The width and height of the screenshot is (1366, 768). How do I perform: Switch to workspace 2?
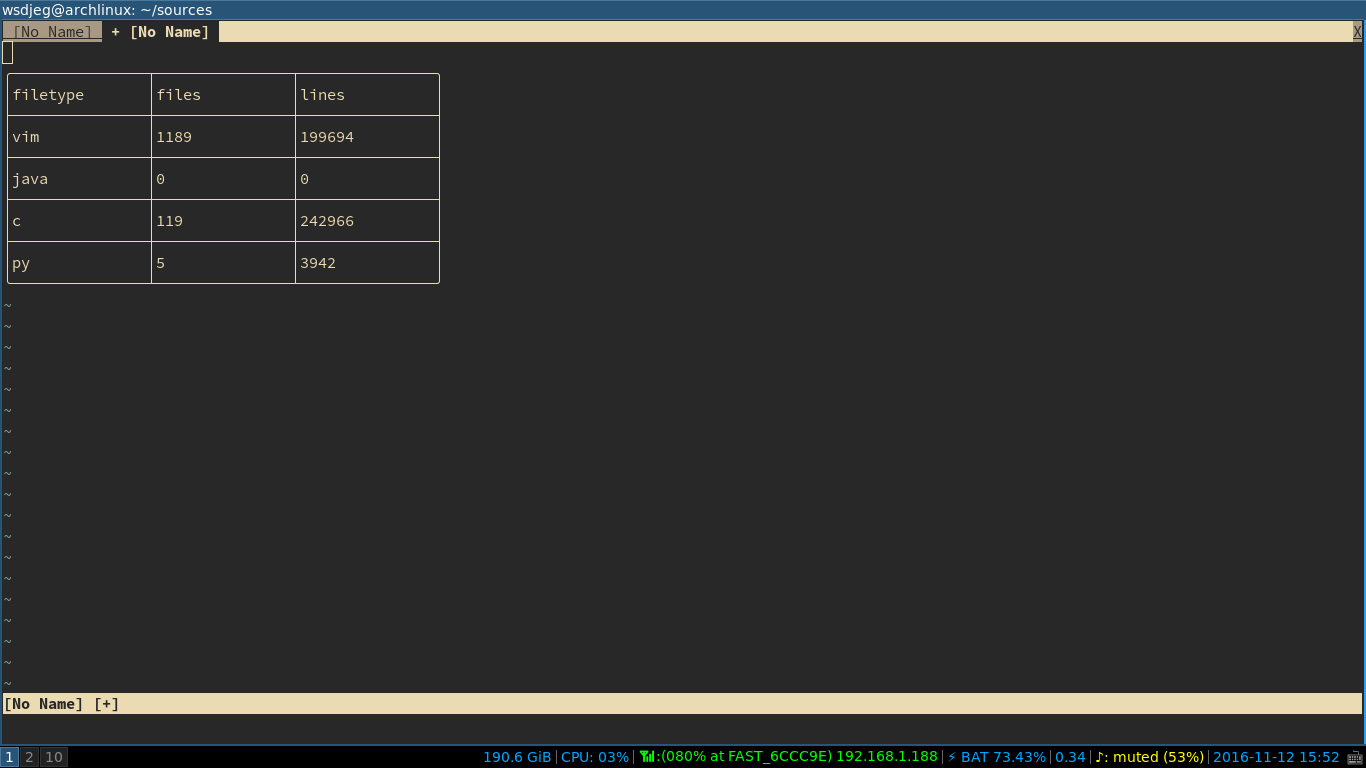(29, 756)
